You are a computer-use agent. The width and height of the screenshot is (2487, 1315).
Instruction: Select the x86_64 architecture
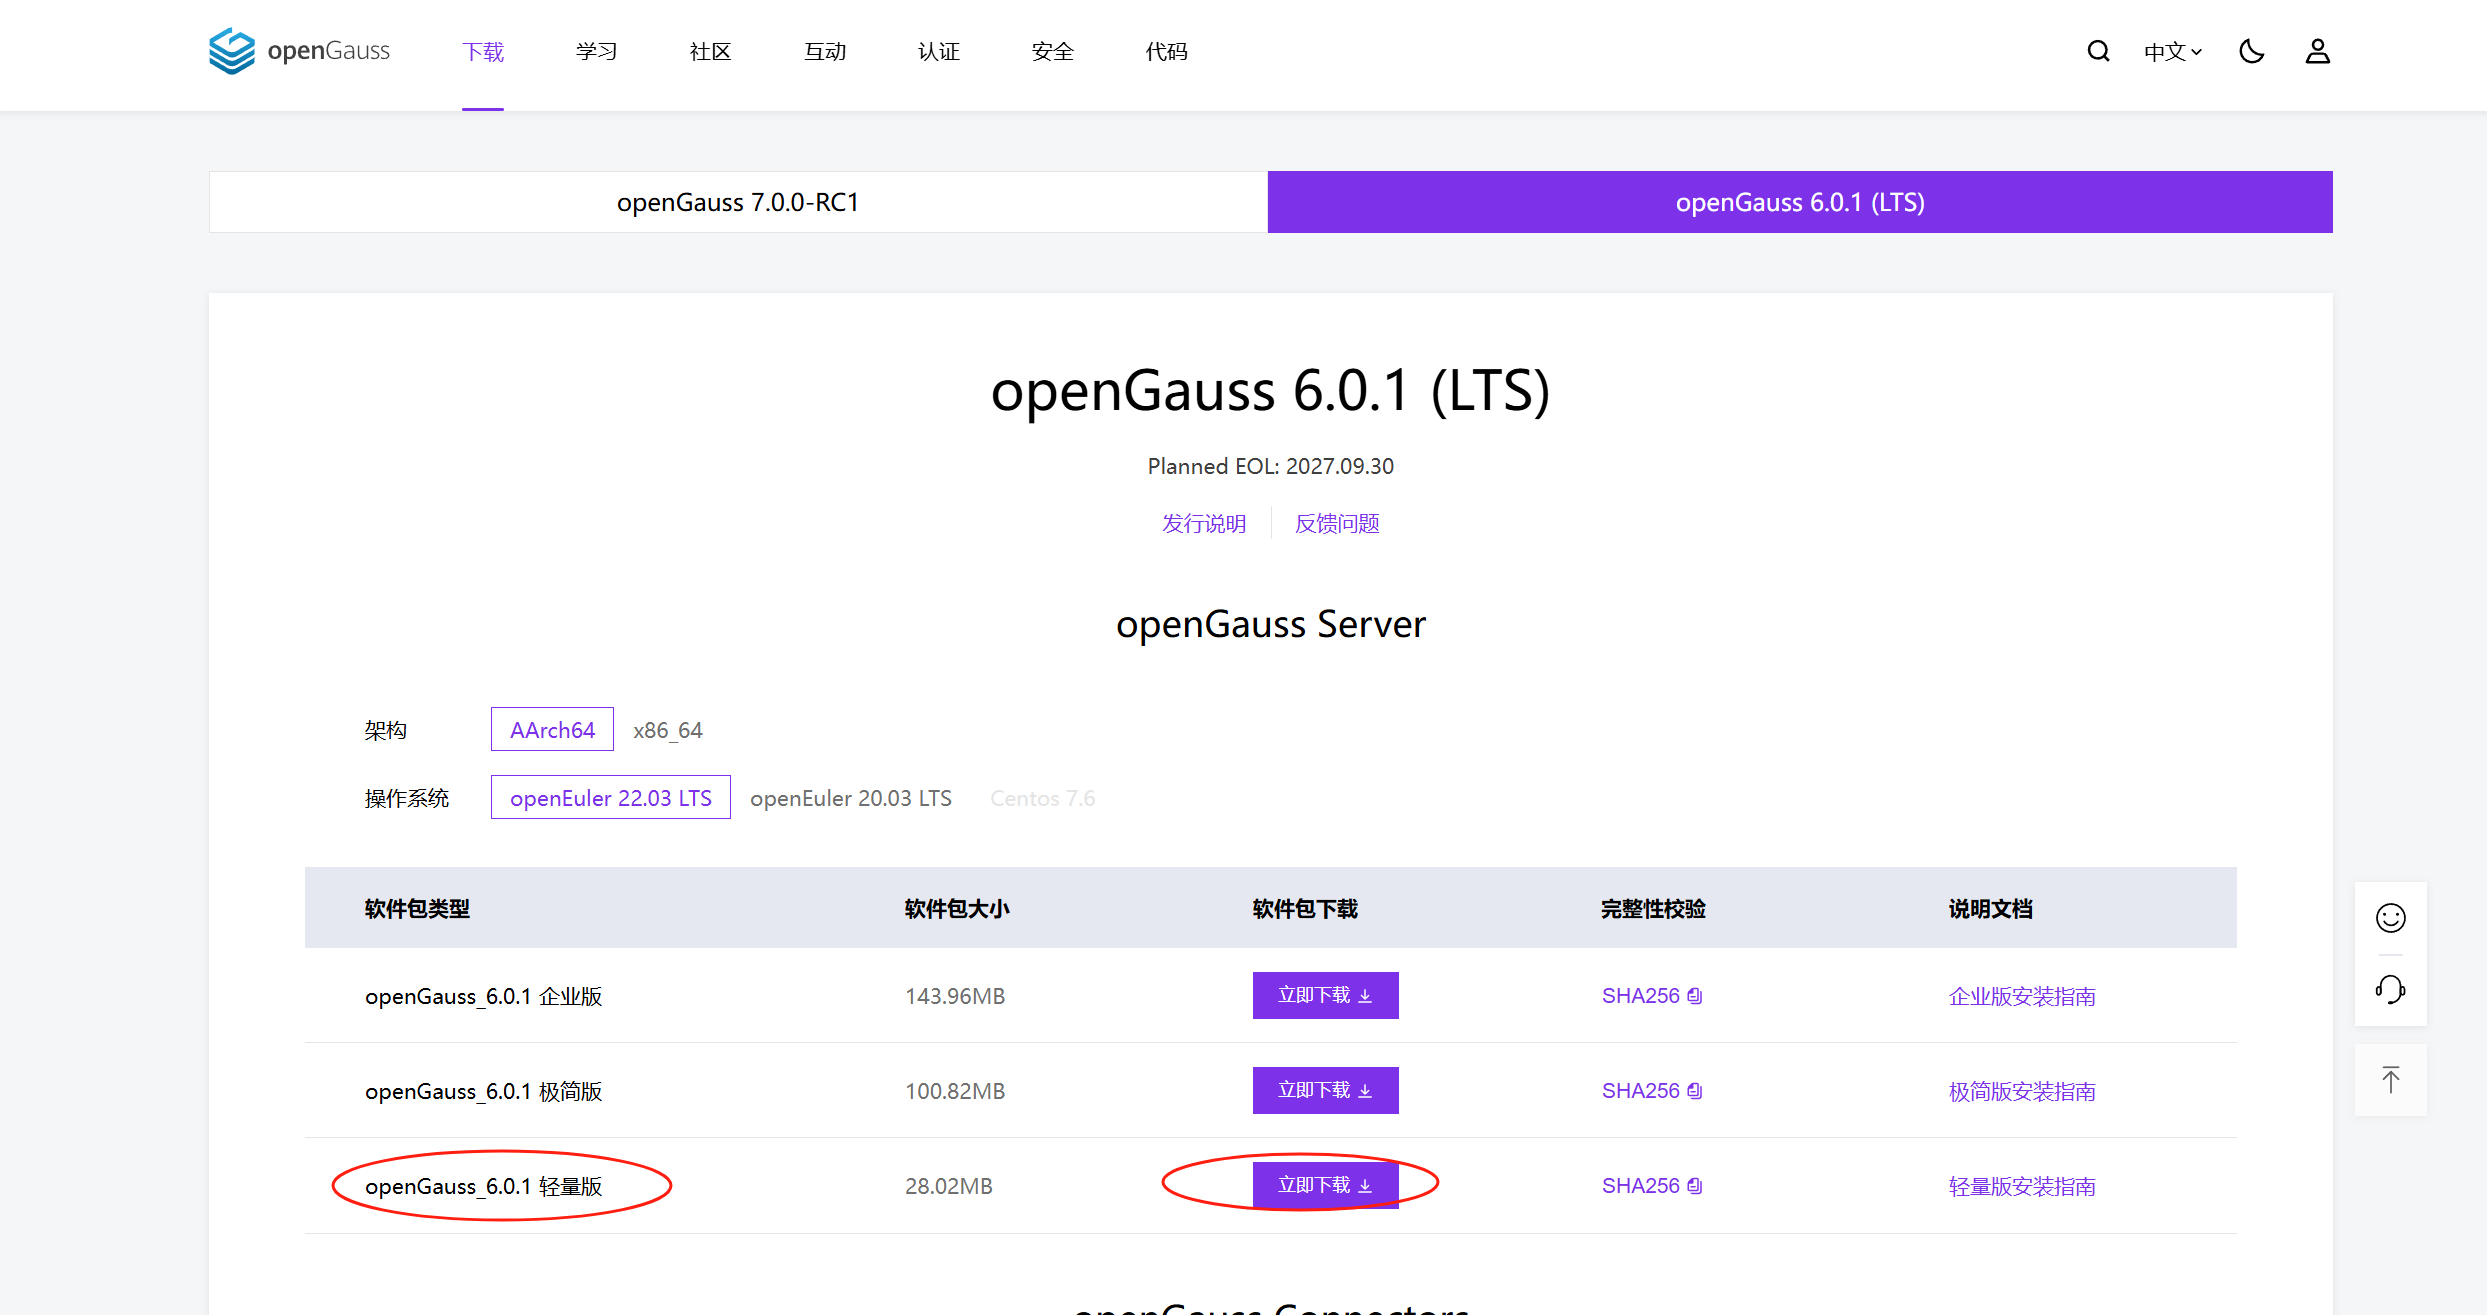668,729
